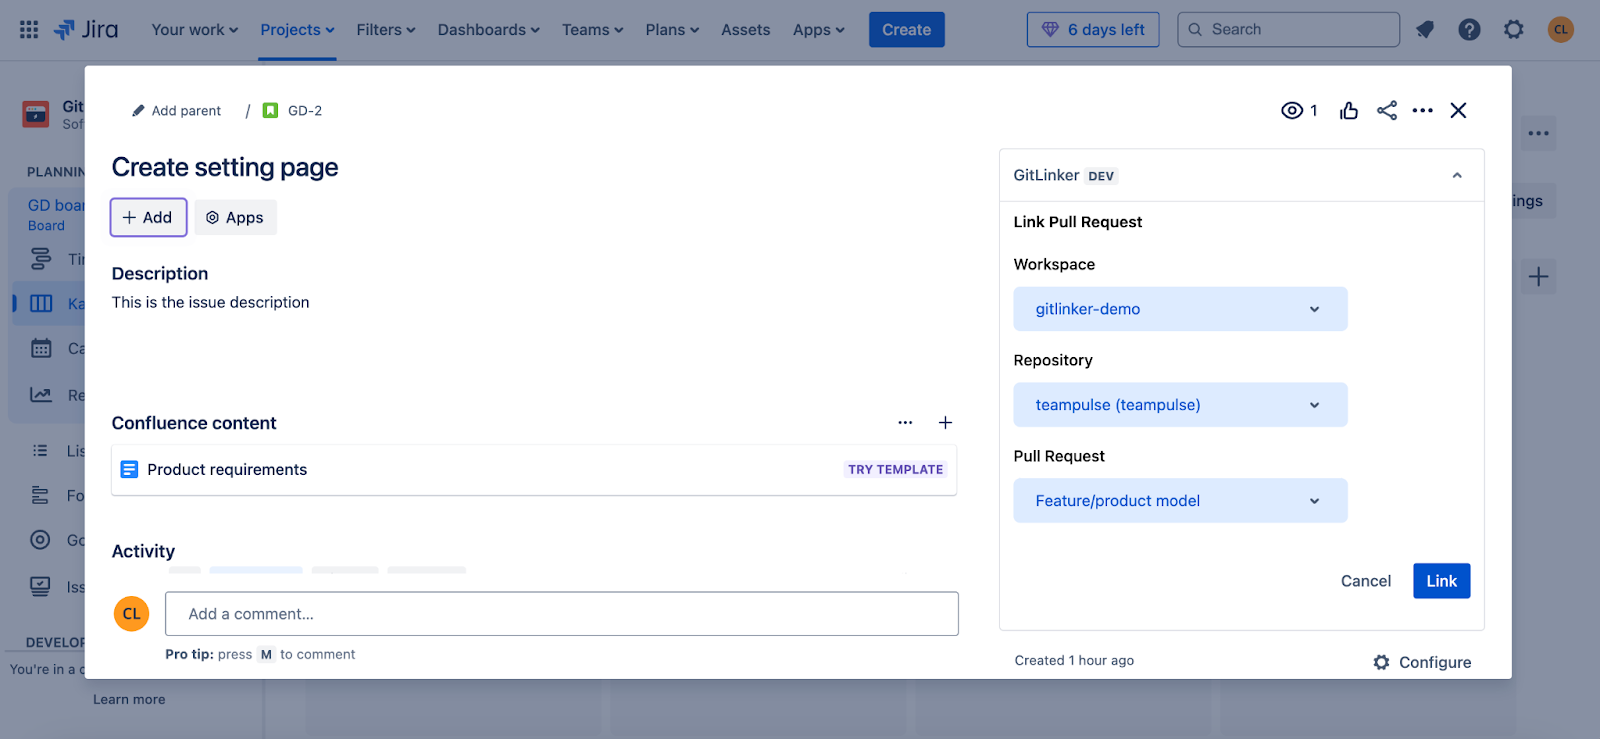
Task: Open the Workspace dropdown gitlinker-demo
Action: (1180, 309)
